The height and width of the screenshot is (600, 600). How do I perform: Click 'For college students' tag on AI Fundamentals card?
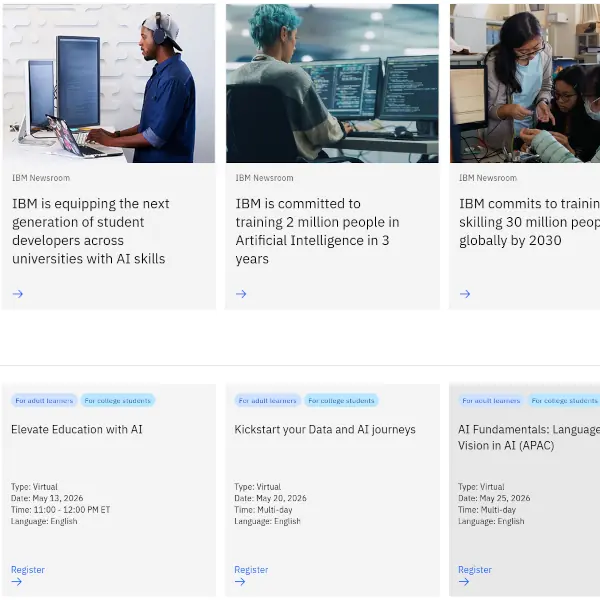[564, 400]
